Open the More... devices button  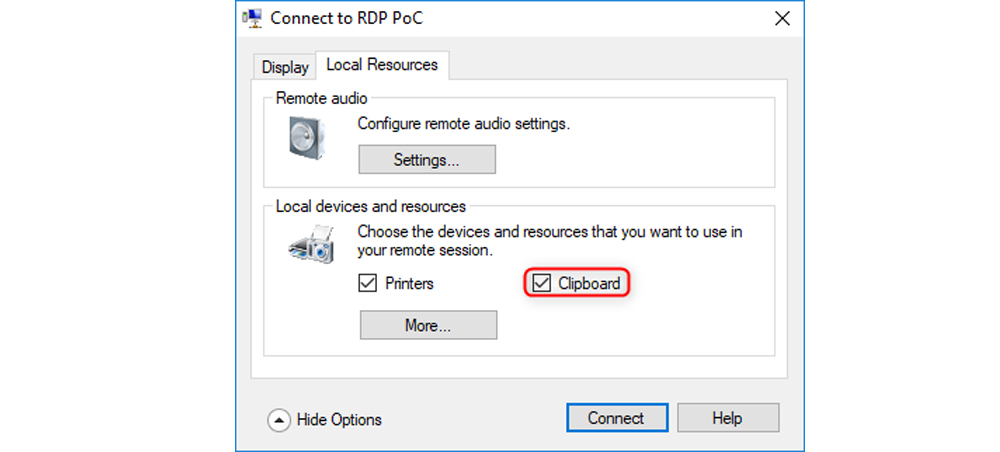pyautogui.click(x=428, y=325)
